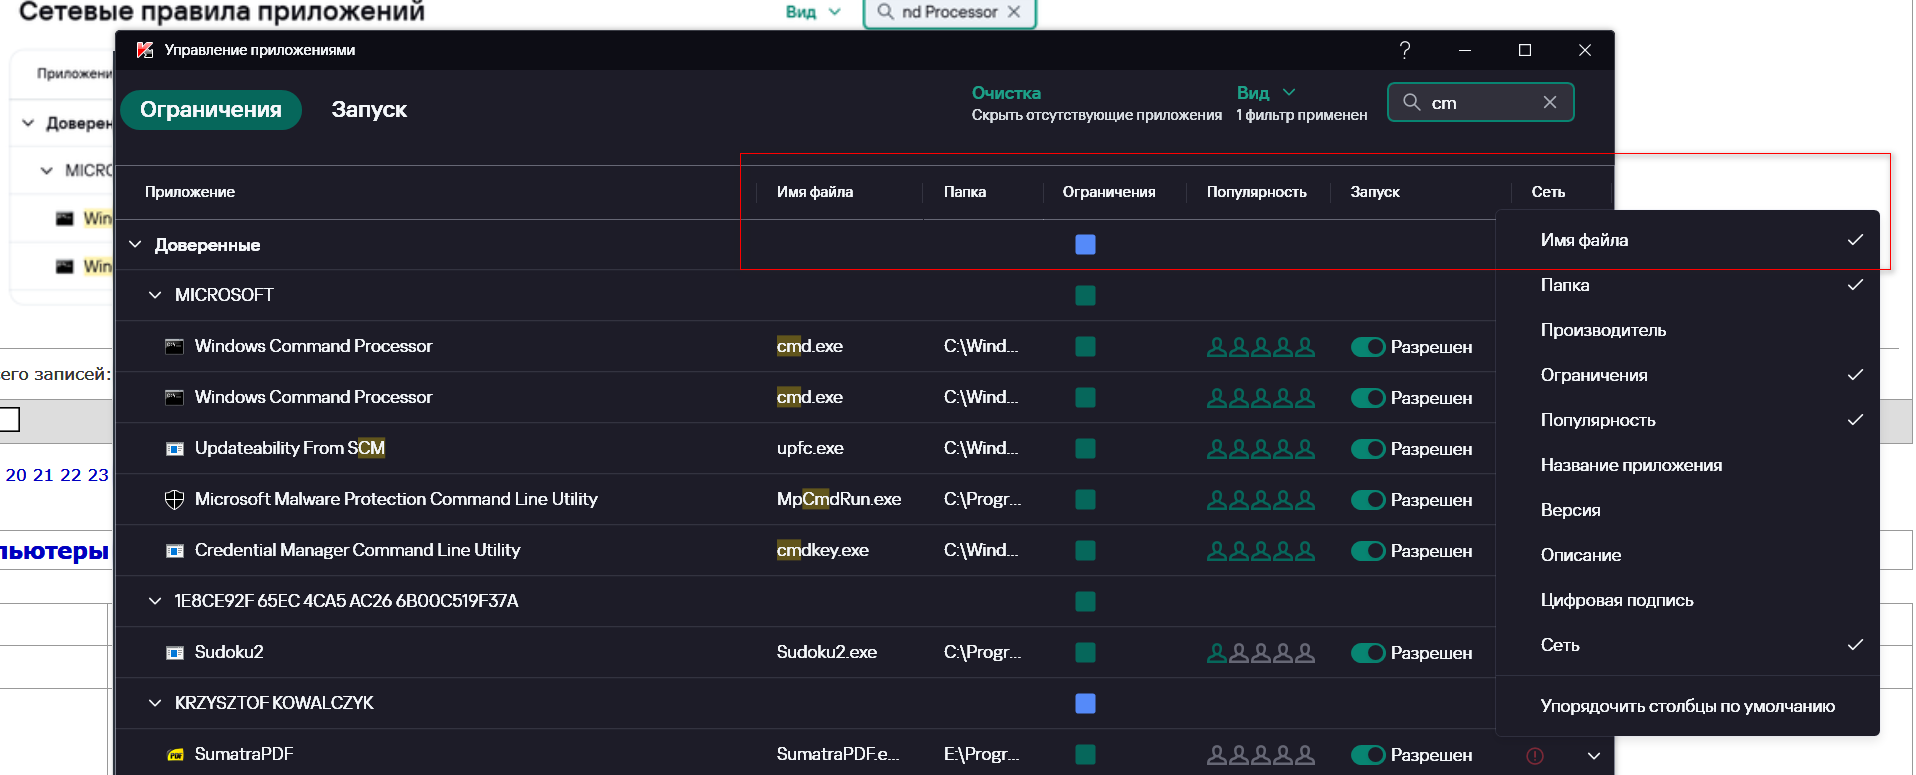The height and width of the screenshot is (775, 1916).
Task: Collapse Доверенные in background window tree
Action: (28, 123)
